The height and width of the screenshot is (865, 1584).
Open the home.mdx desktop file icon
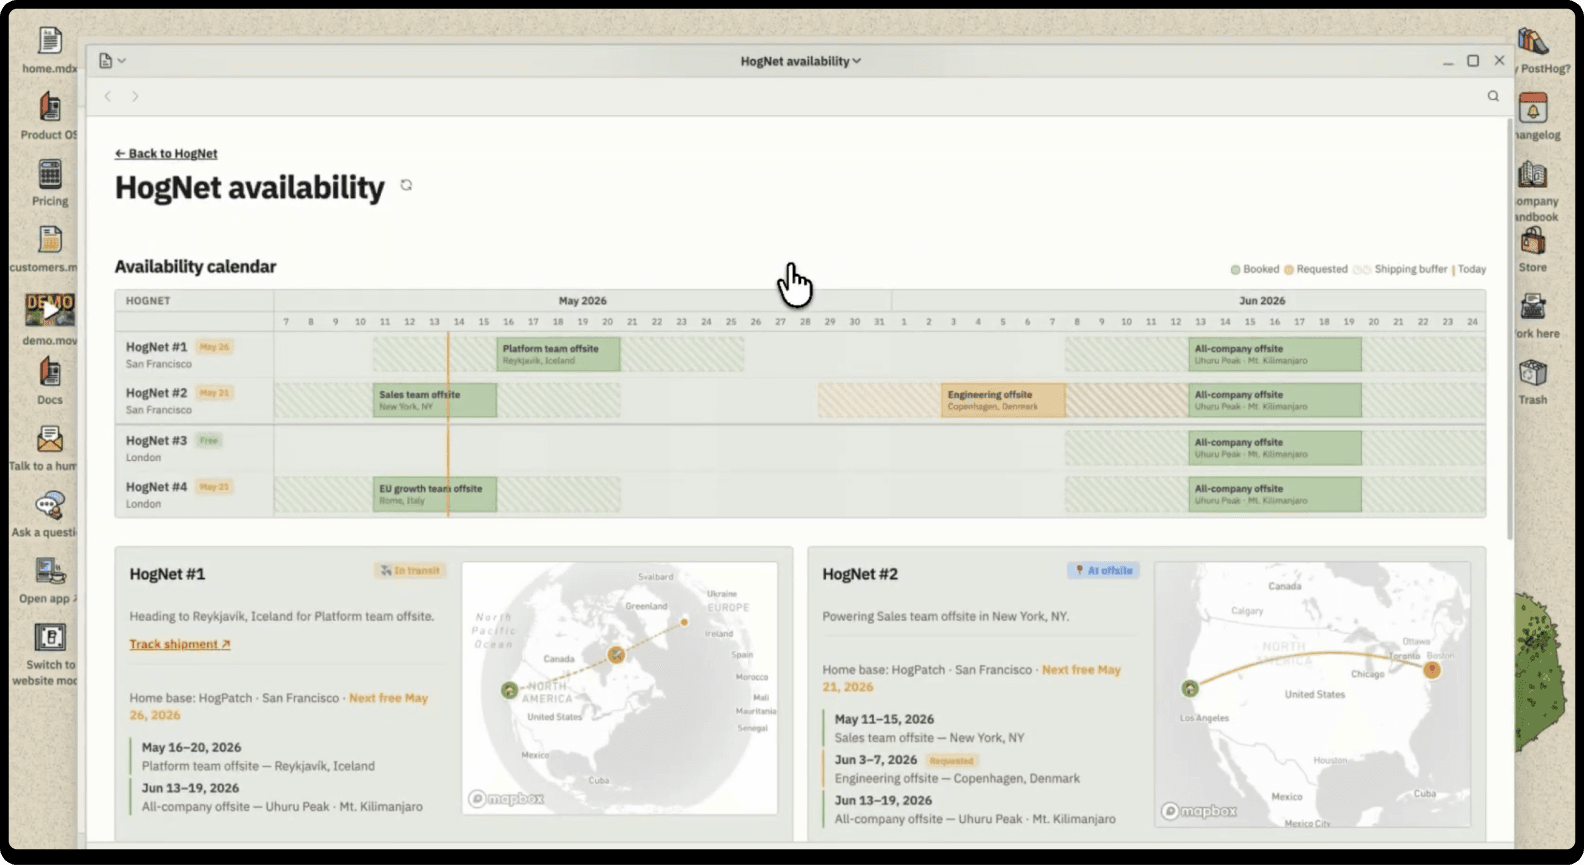(x=50, y=41)
